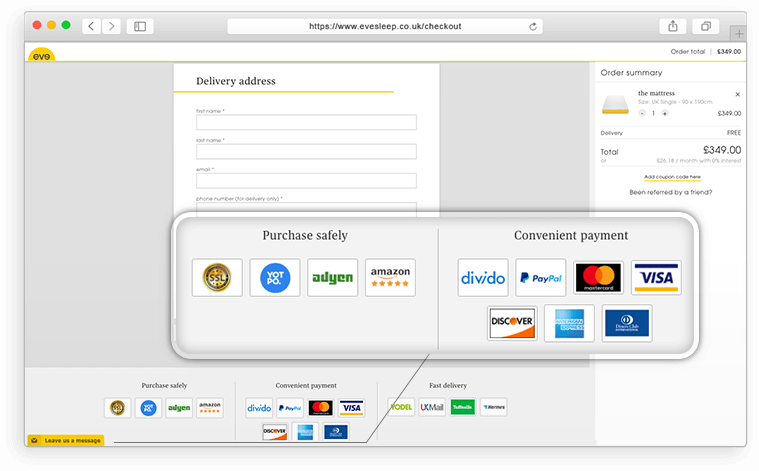Click the divido logo in the footer

click(259, 408)
